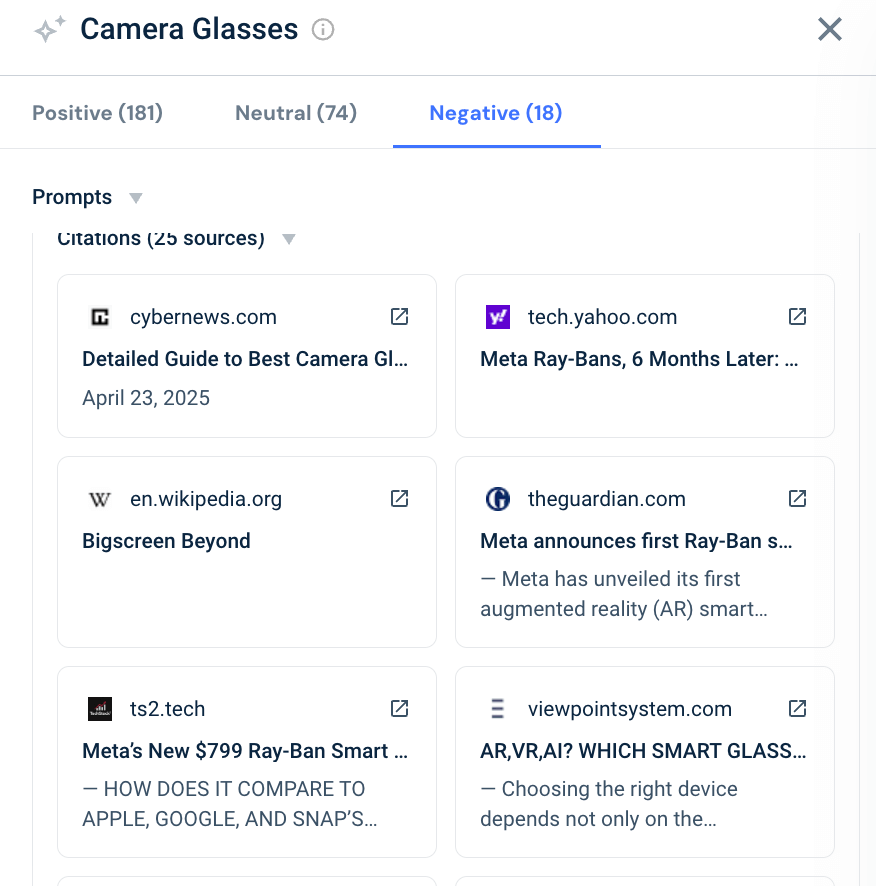Screen dimensions: 876x886
Task: Click the viewpointsystem.com favicon icon
Action: pyautogui.click(x=497, y=708)
